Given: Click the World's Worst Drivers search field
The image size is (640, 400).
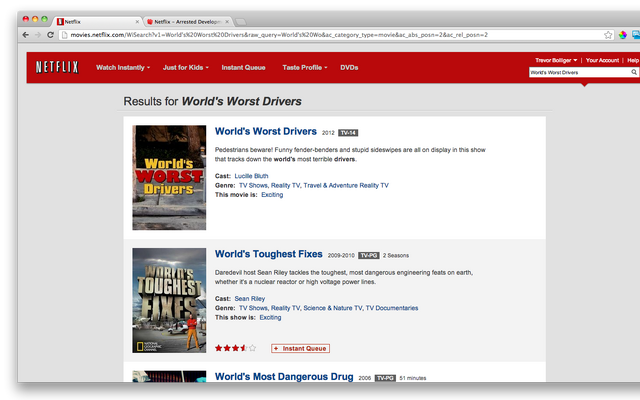Looking at the screenshot, I should [x=580, y=72].
